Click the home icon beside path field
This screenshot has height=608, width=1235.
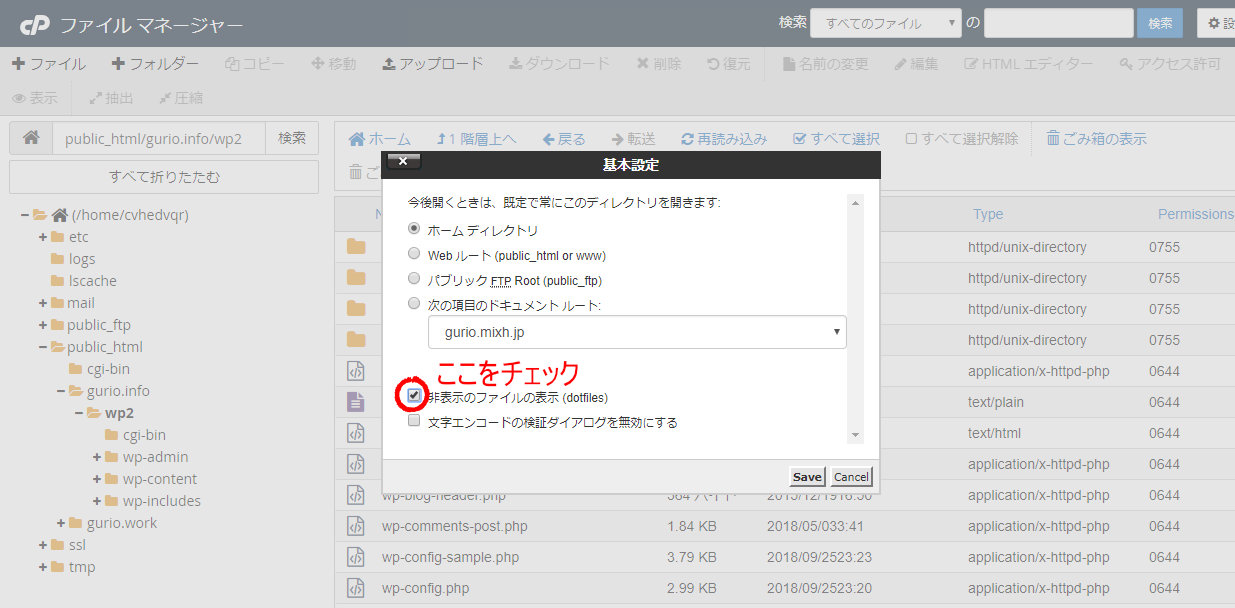[31, 138]
